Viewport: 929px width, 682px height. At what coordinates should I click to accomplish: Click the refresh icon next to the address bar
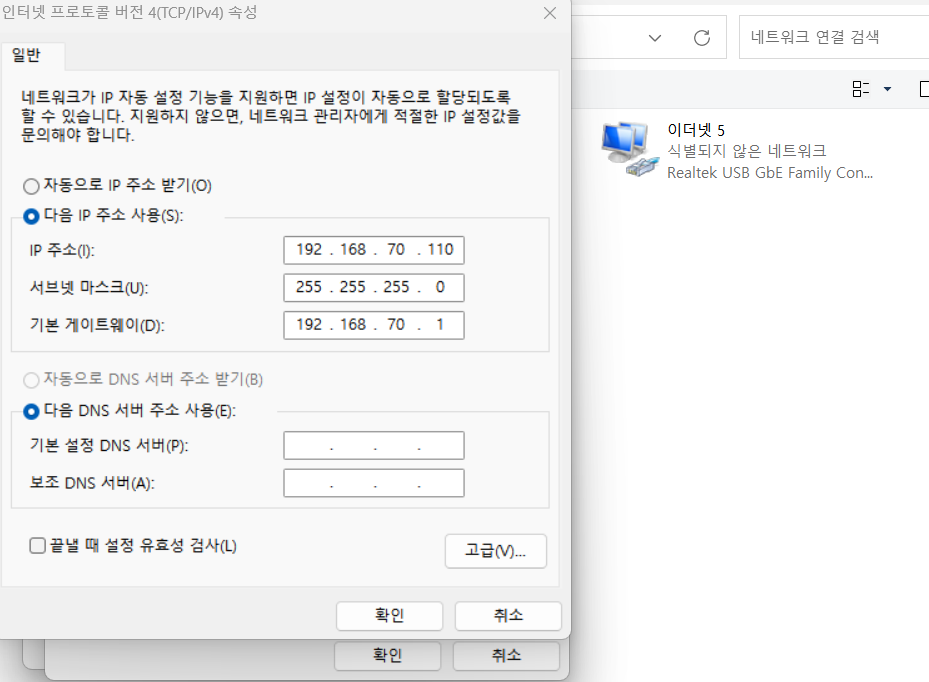point(701,38)
